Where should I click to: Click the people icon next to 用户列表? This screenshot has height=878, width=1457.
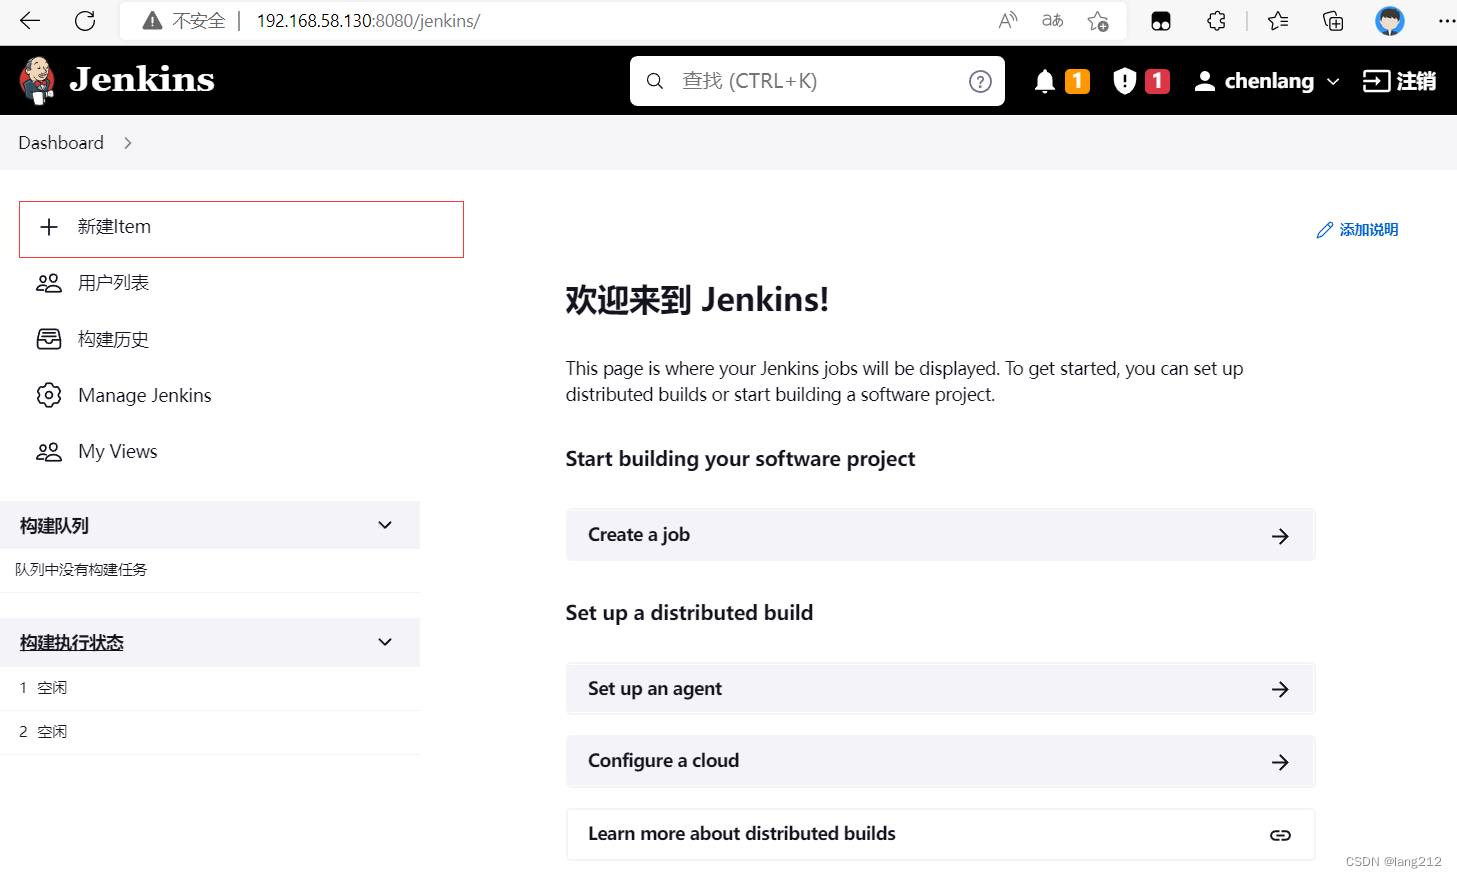[49, 283]
